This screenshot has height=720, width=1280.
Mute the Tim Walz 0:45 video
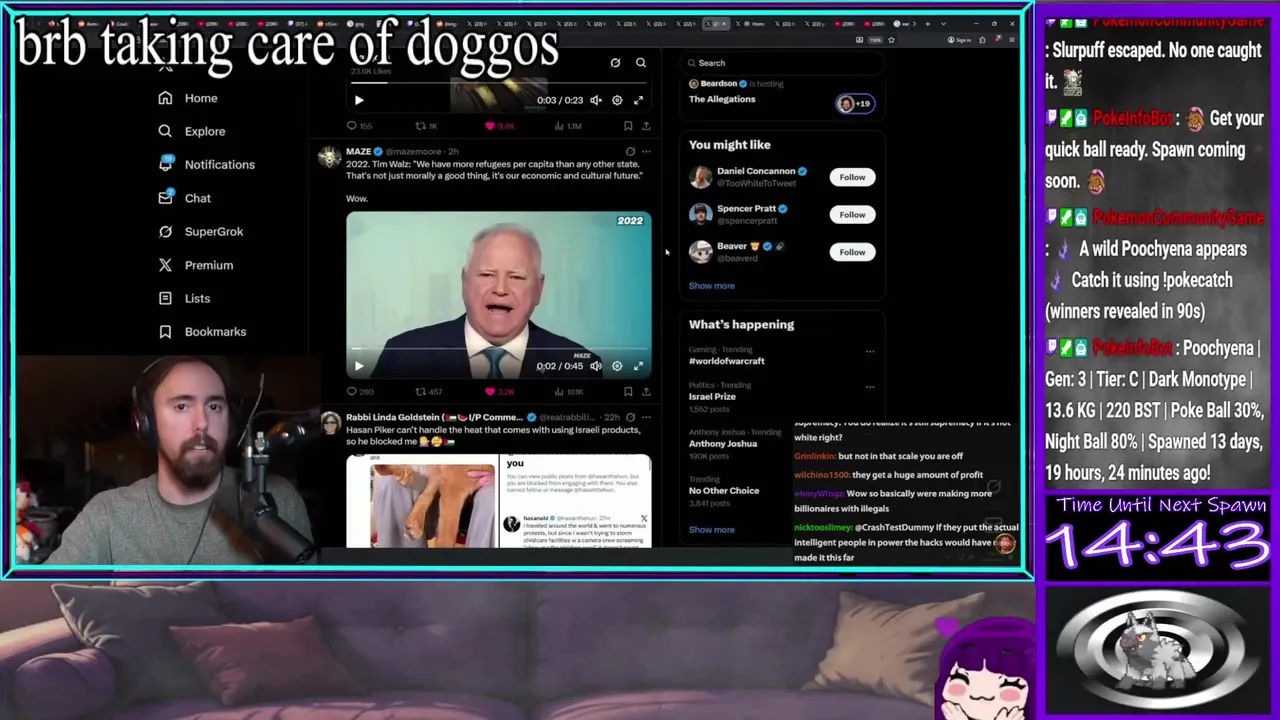coord(596,366)
